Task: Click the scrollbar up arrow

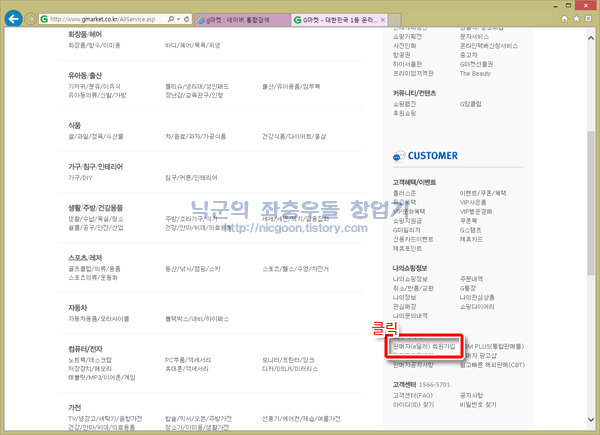Action: point(590,38)
